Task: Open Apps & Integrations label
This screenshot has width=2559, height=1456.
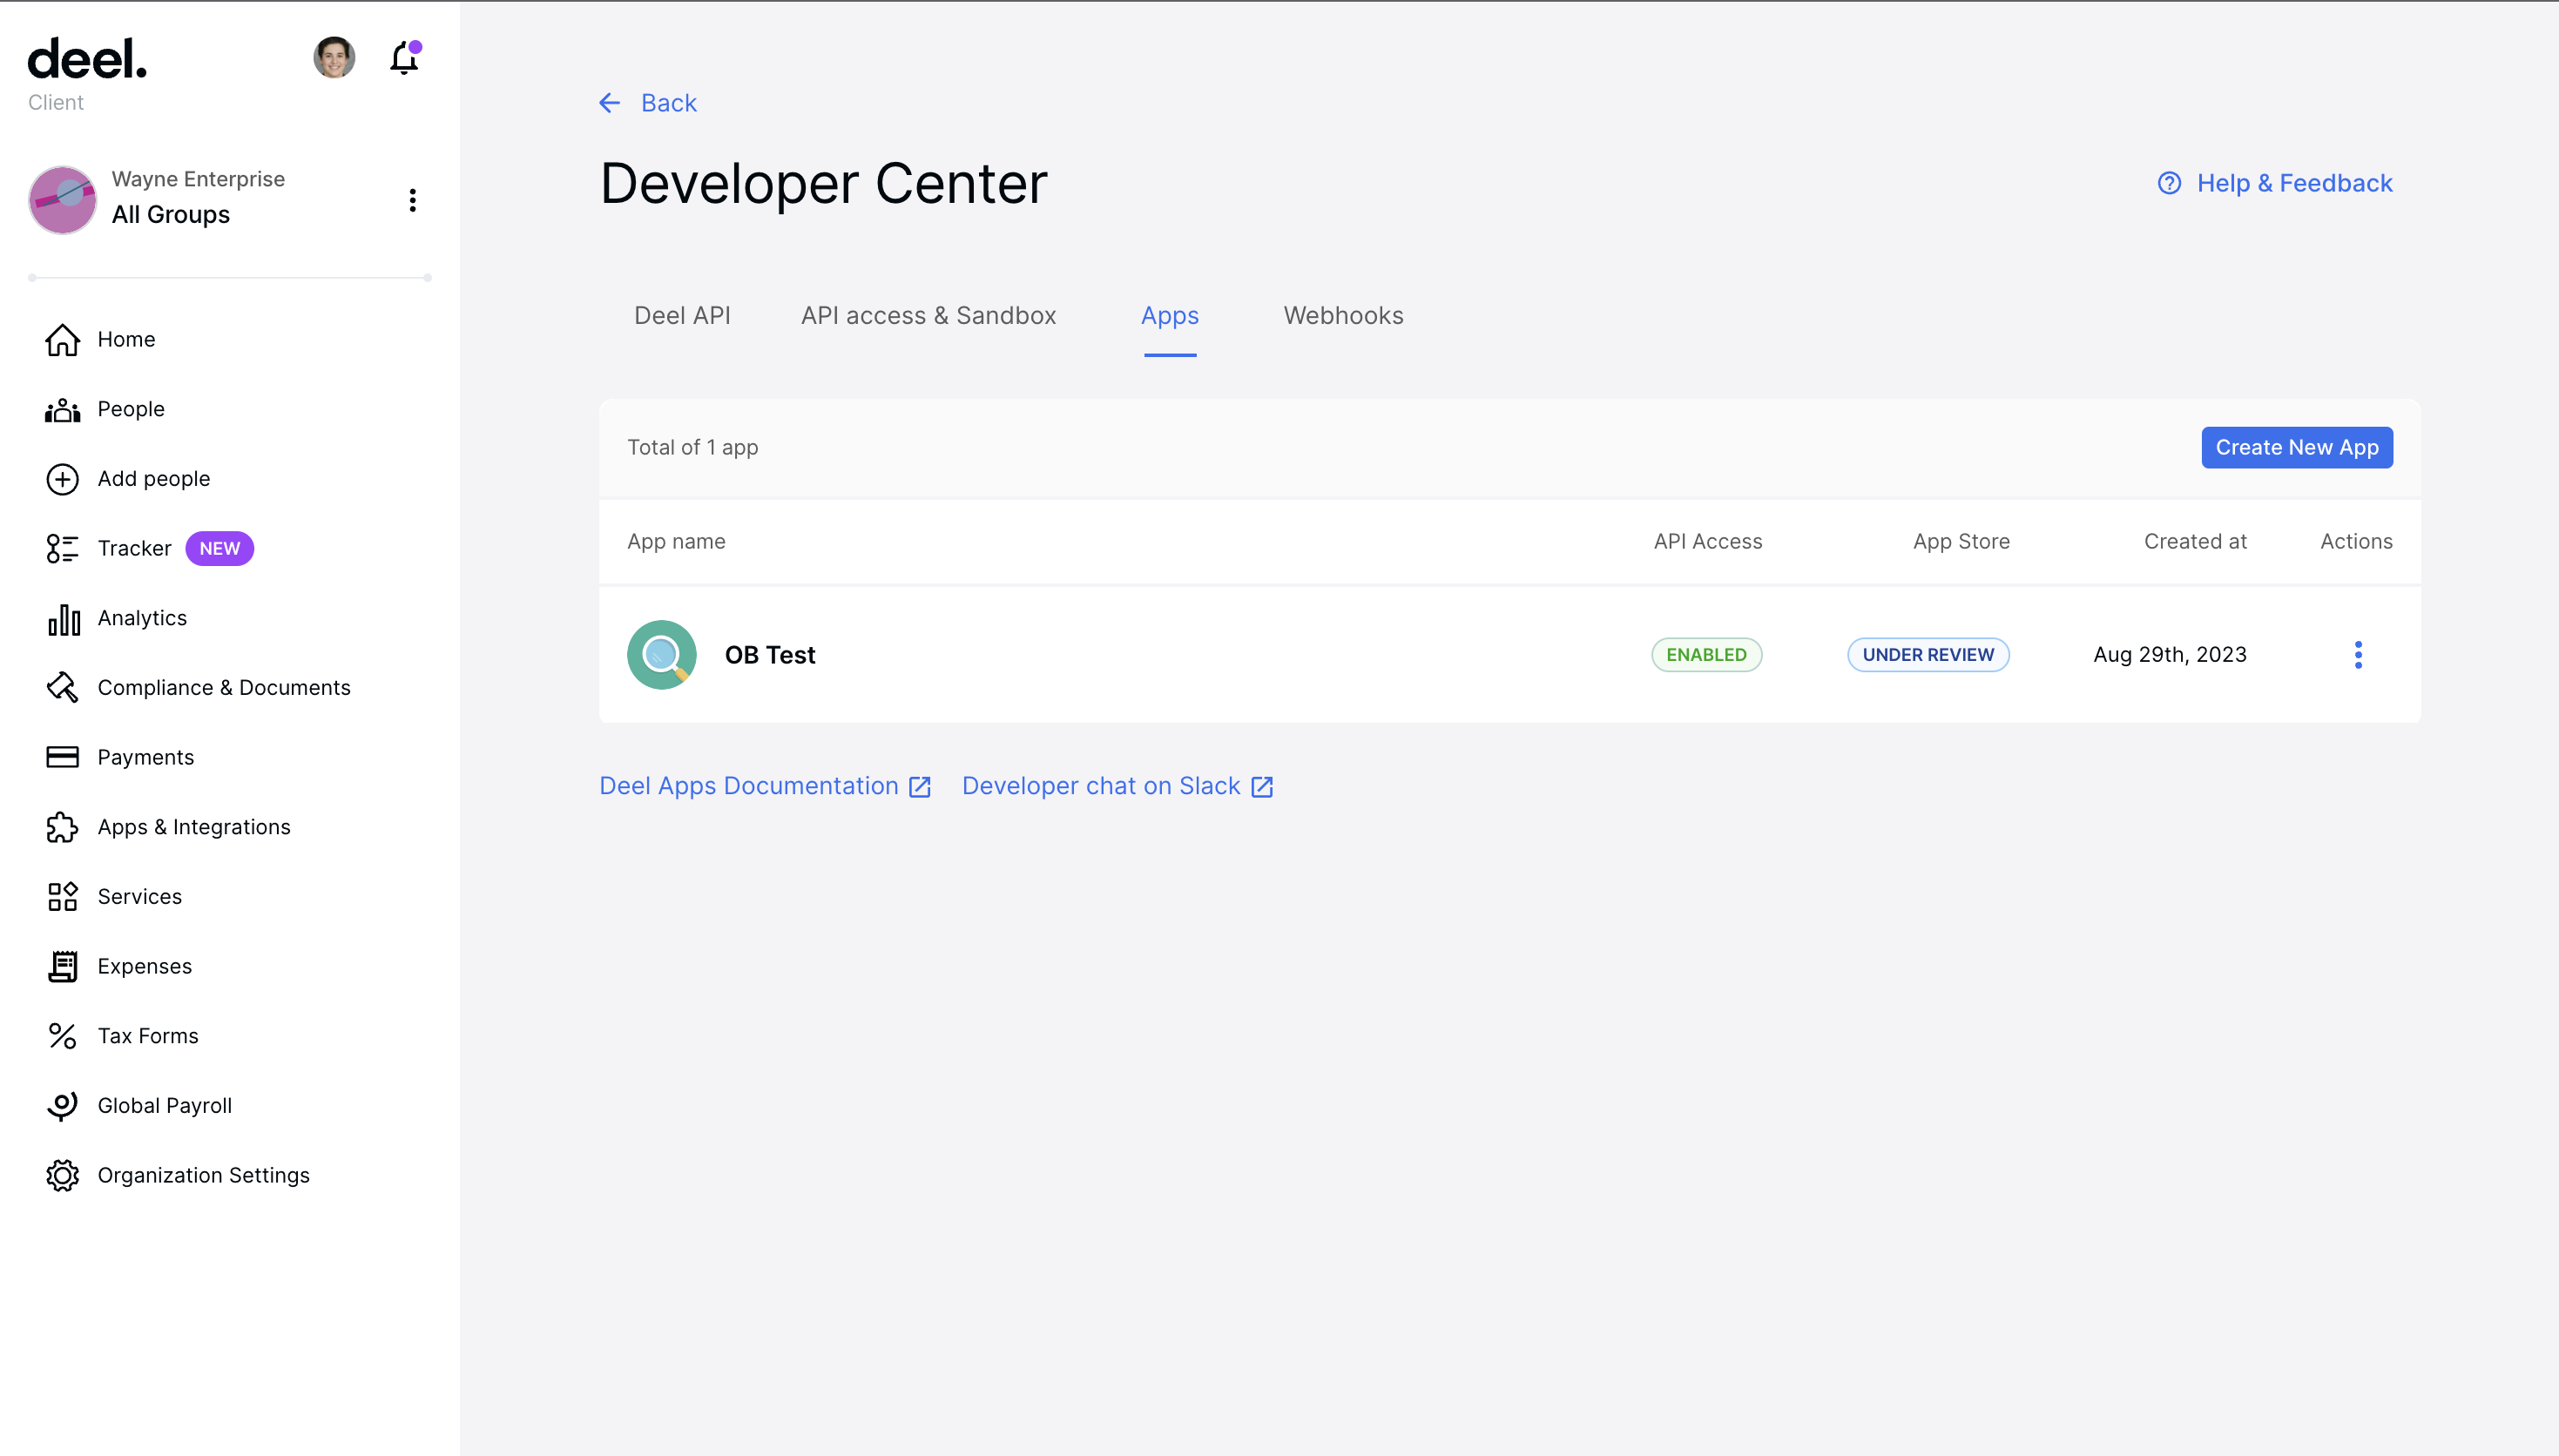Action: coord(194,827)
